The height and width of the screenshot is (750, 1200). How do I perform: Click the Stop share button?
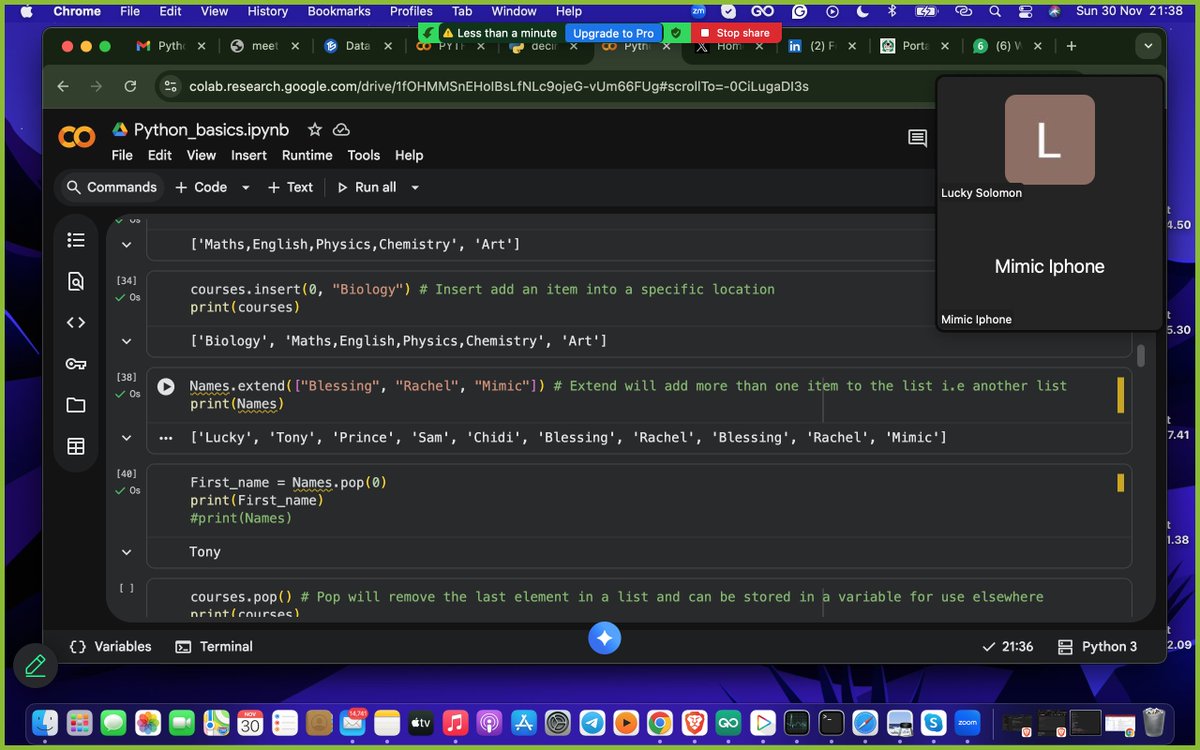pos(734,33)
